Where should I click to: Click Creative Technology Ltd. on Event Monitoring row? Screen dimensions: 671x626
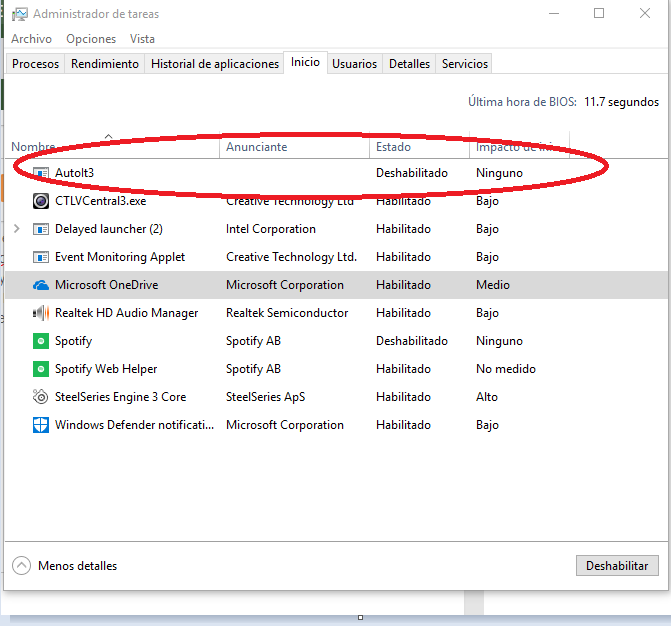tap(291, 257)
